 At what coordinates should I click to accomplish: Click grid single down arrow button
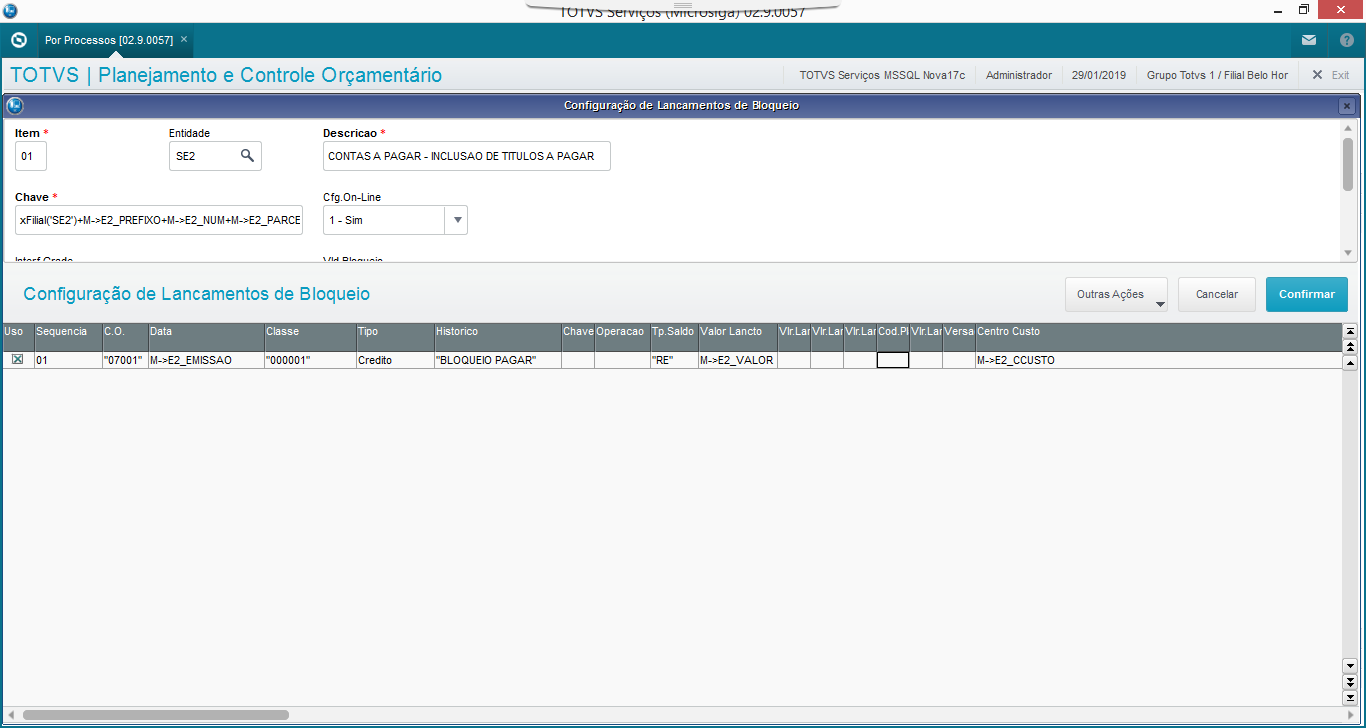[x=1350, y=665]
